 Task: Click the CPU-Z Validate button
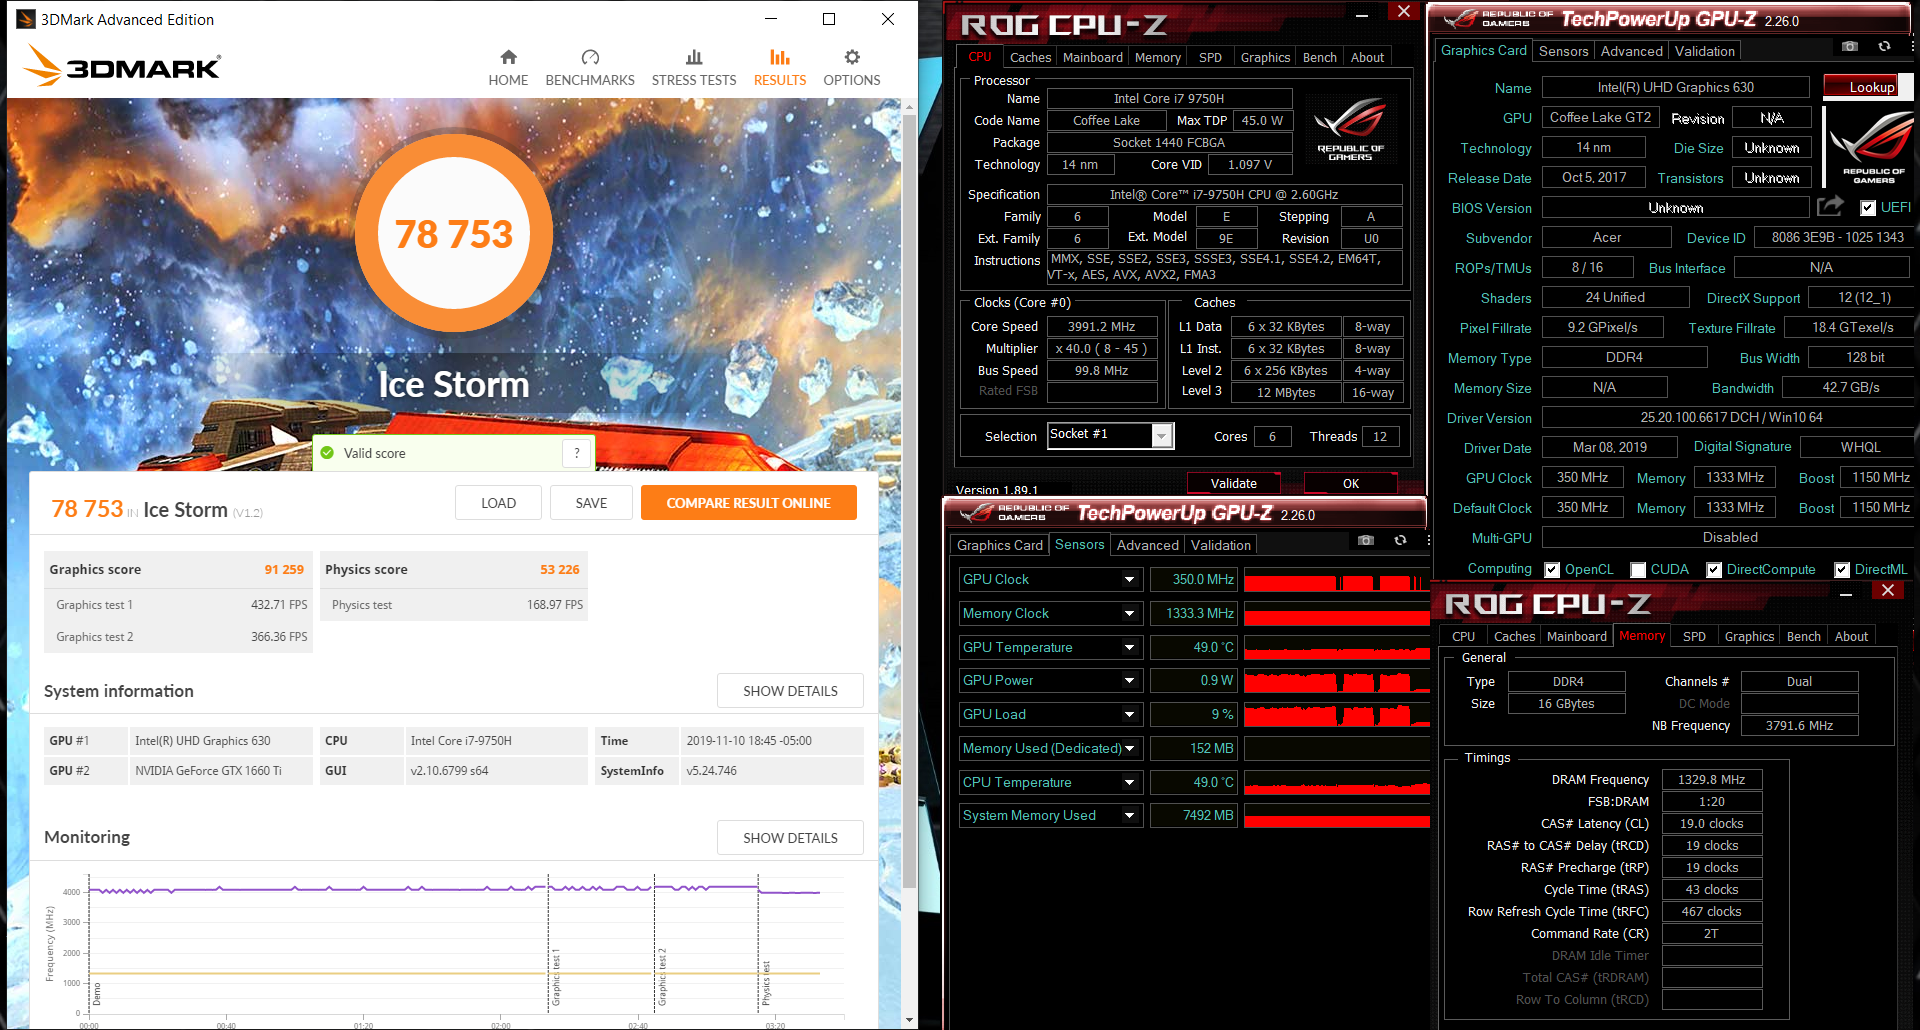tap(1234, 483)
